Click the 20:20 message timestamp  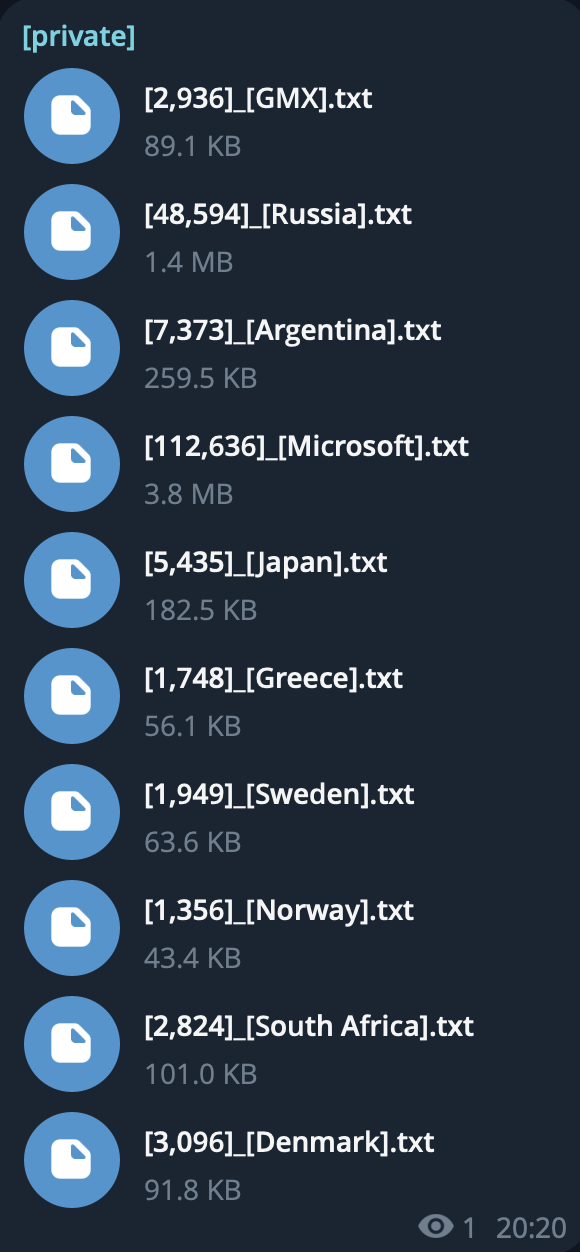point(531,1226)
